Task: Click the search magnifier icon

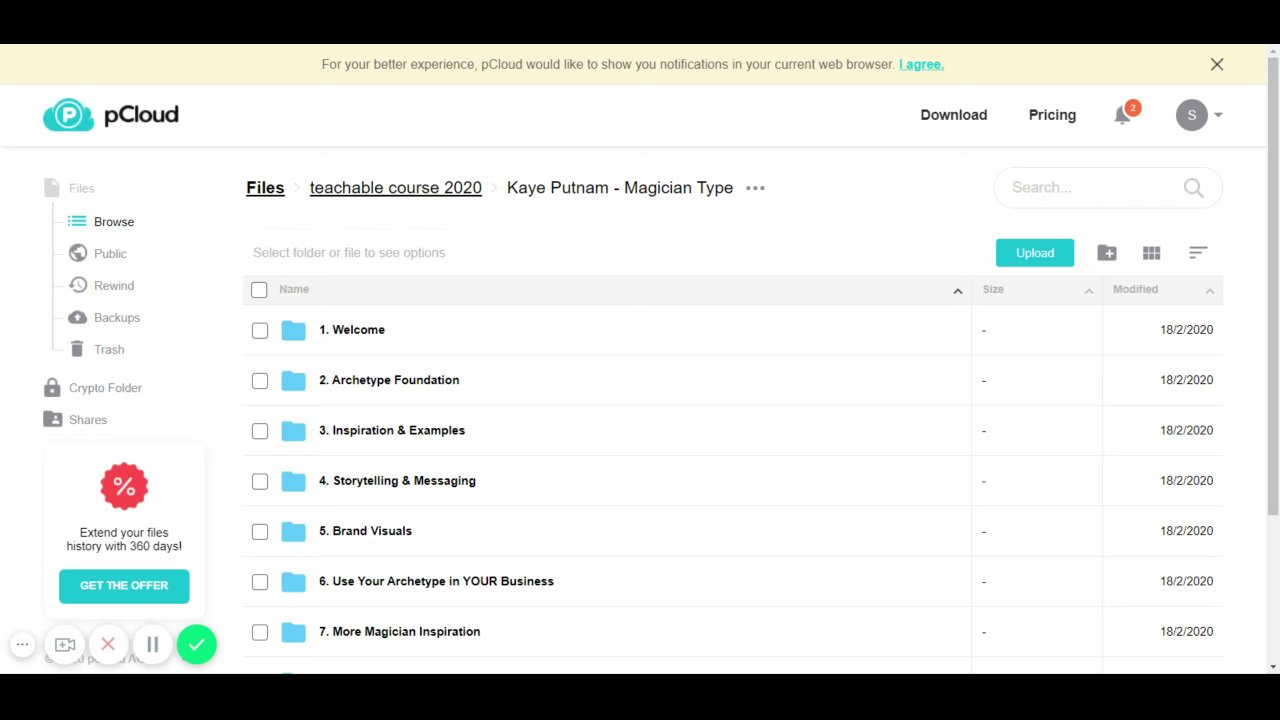Action: click(1193, 187)
